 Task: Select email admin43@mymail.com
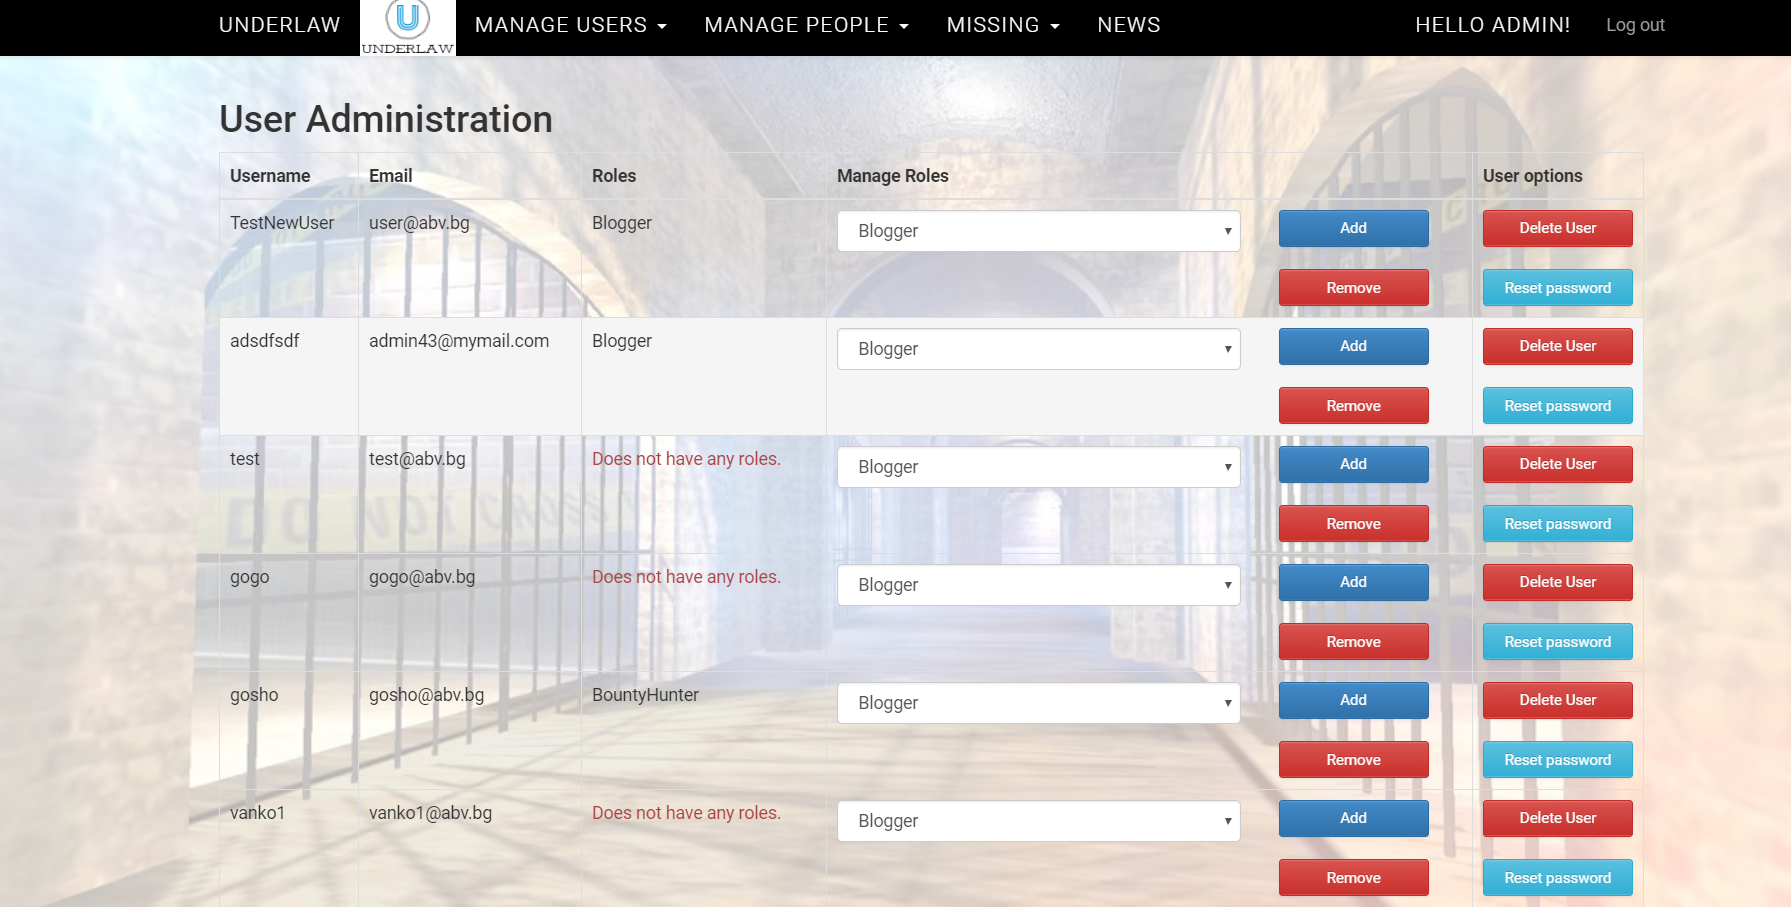click(459, 341)
